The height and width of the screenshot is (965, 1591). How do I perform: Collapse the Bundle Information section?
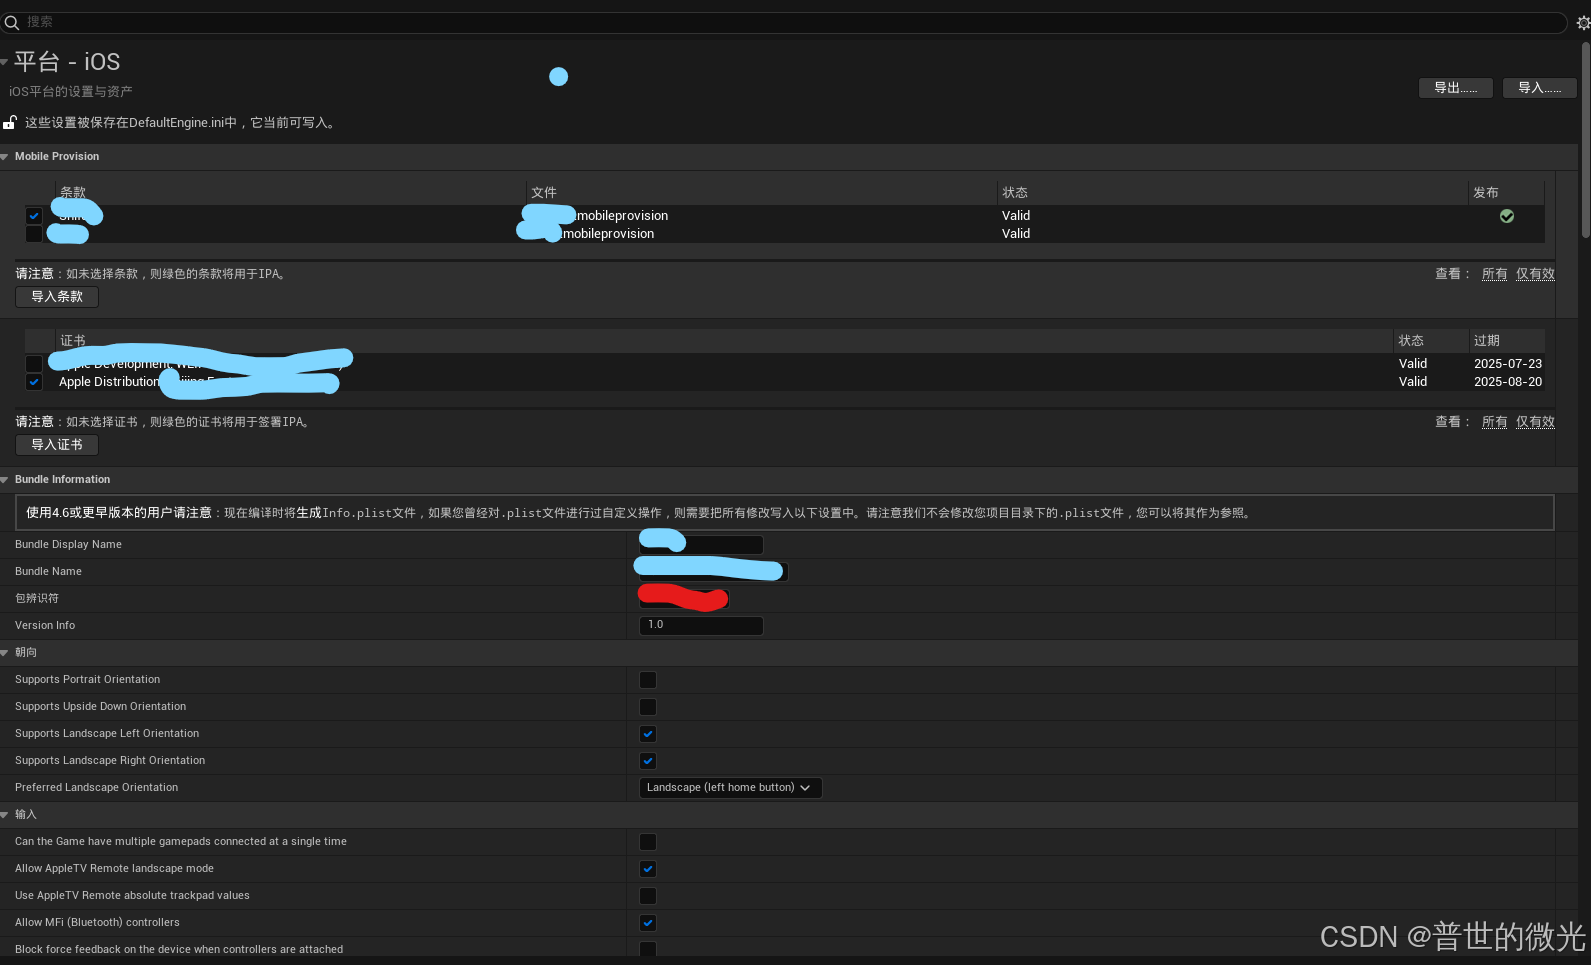(5, 480)
